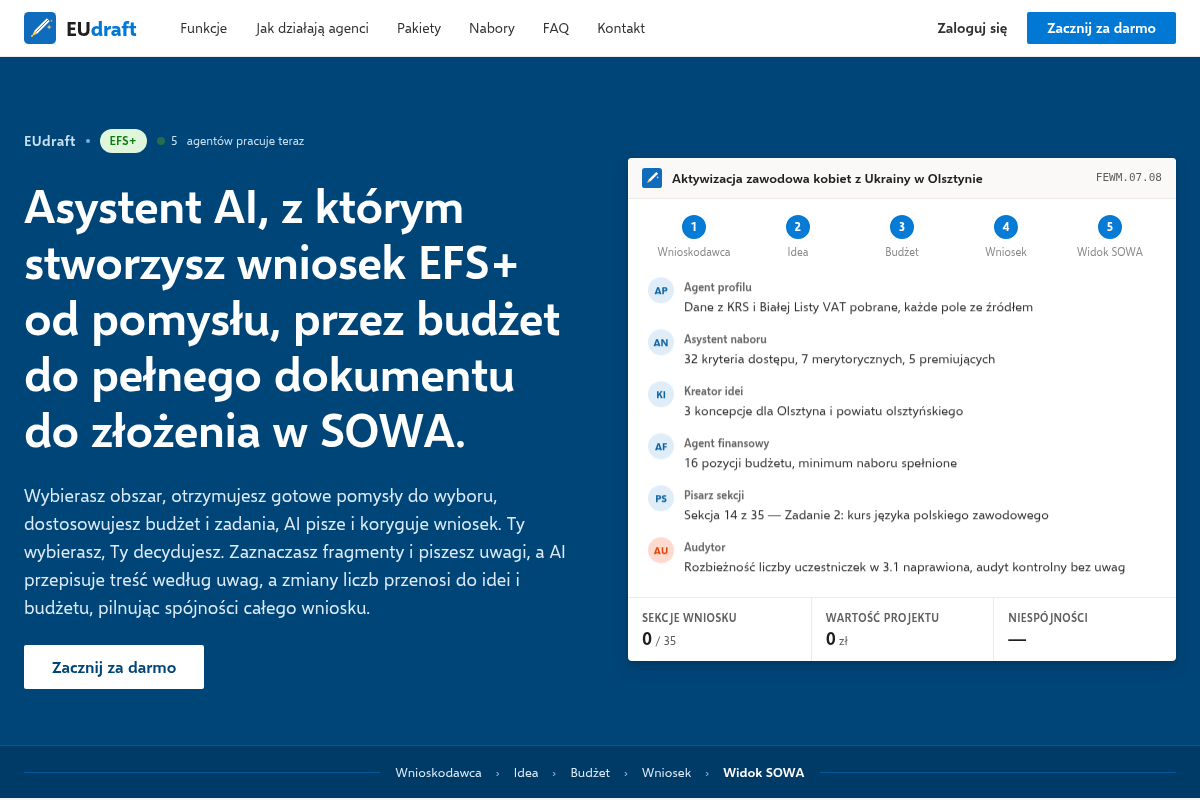The image size is (1200, 800).
Task: Click the EFS+ badge
Action: click(x=123, y=141)
